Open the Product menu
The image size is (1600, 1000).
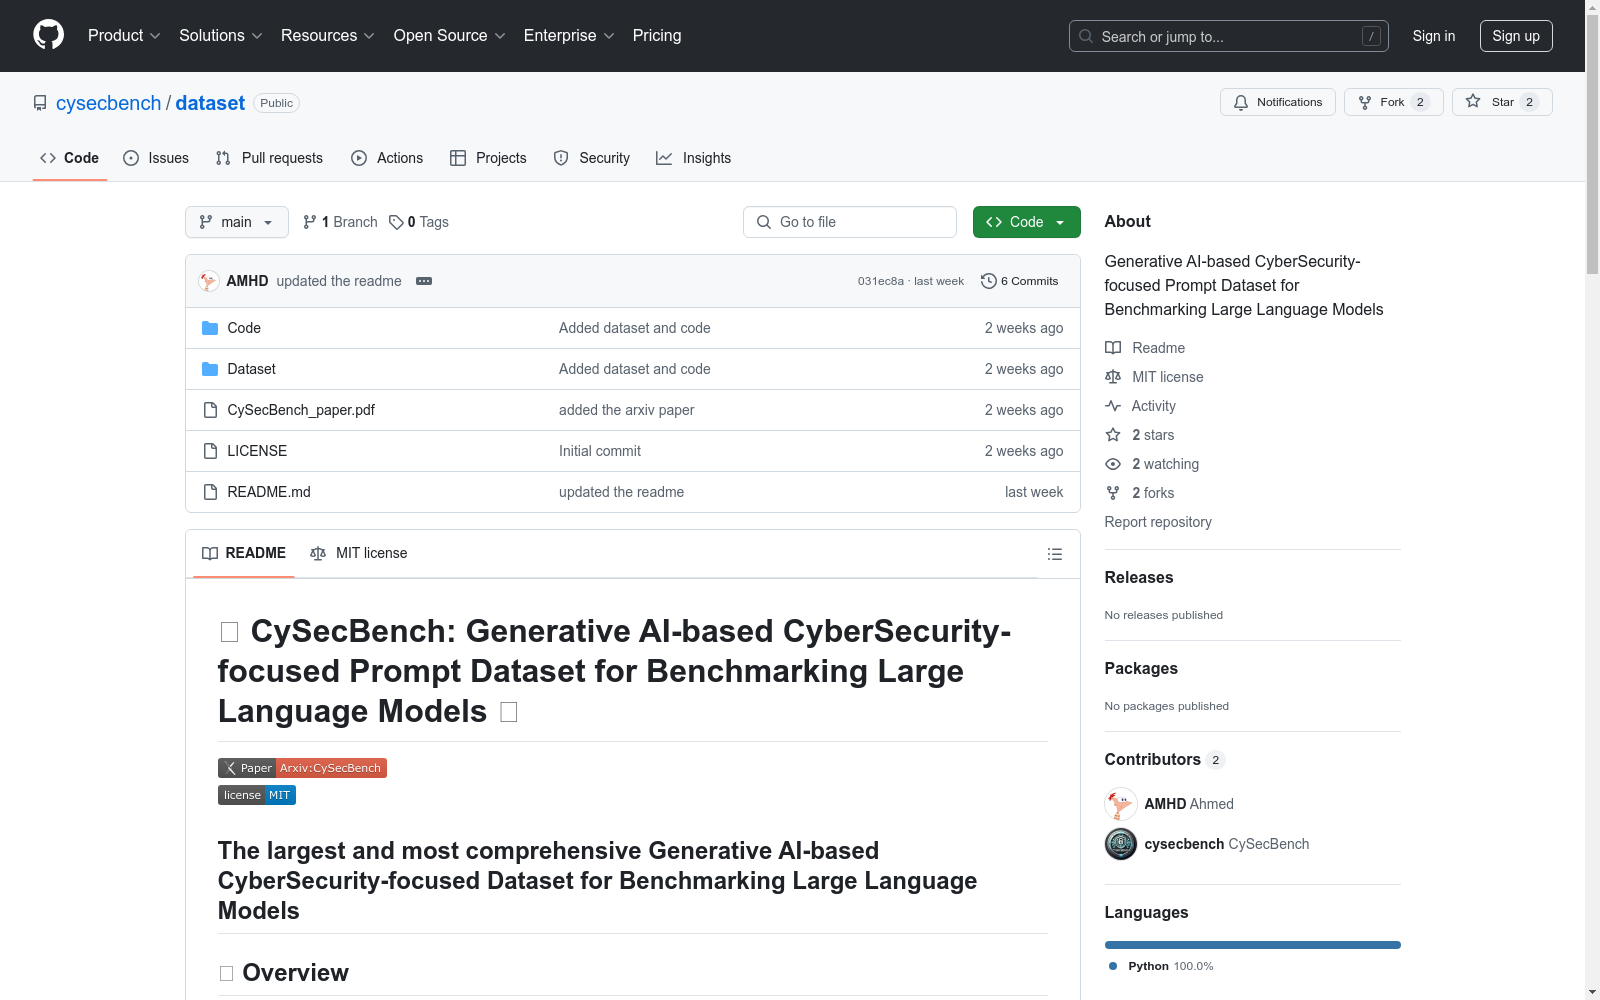click(124, 36)
